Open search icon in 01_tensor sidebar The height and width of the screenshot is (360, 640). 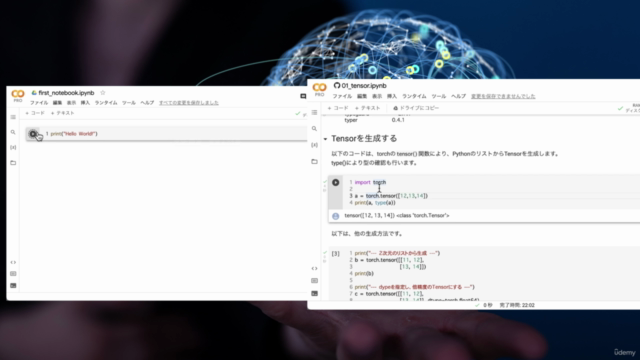(314, 129)
